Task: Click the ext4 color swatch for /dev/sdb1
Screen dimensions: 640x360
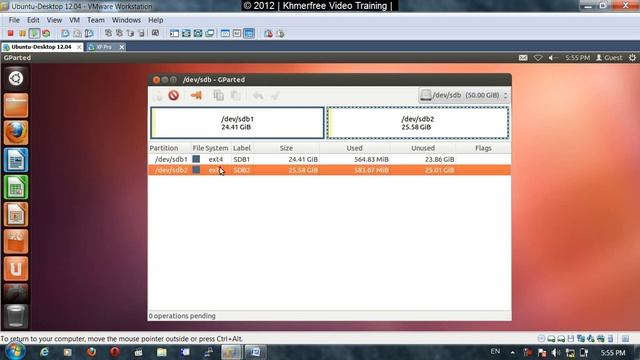Action: [196, 159]
